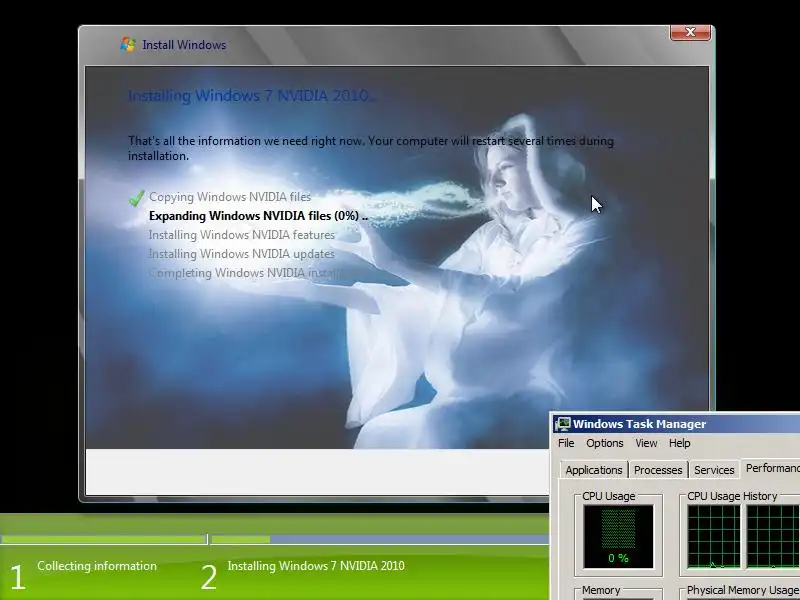800x600 pixels.
Task: Click the first CPU Usage History graph
Action: (x=713, y=536)
